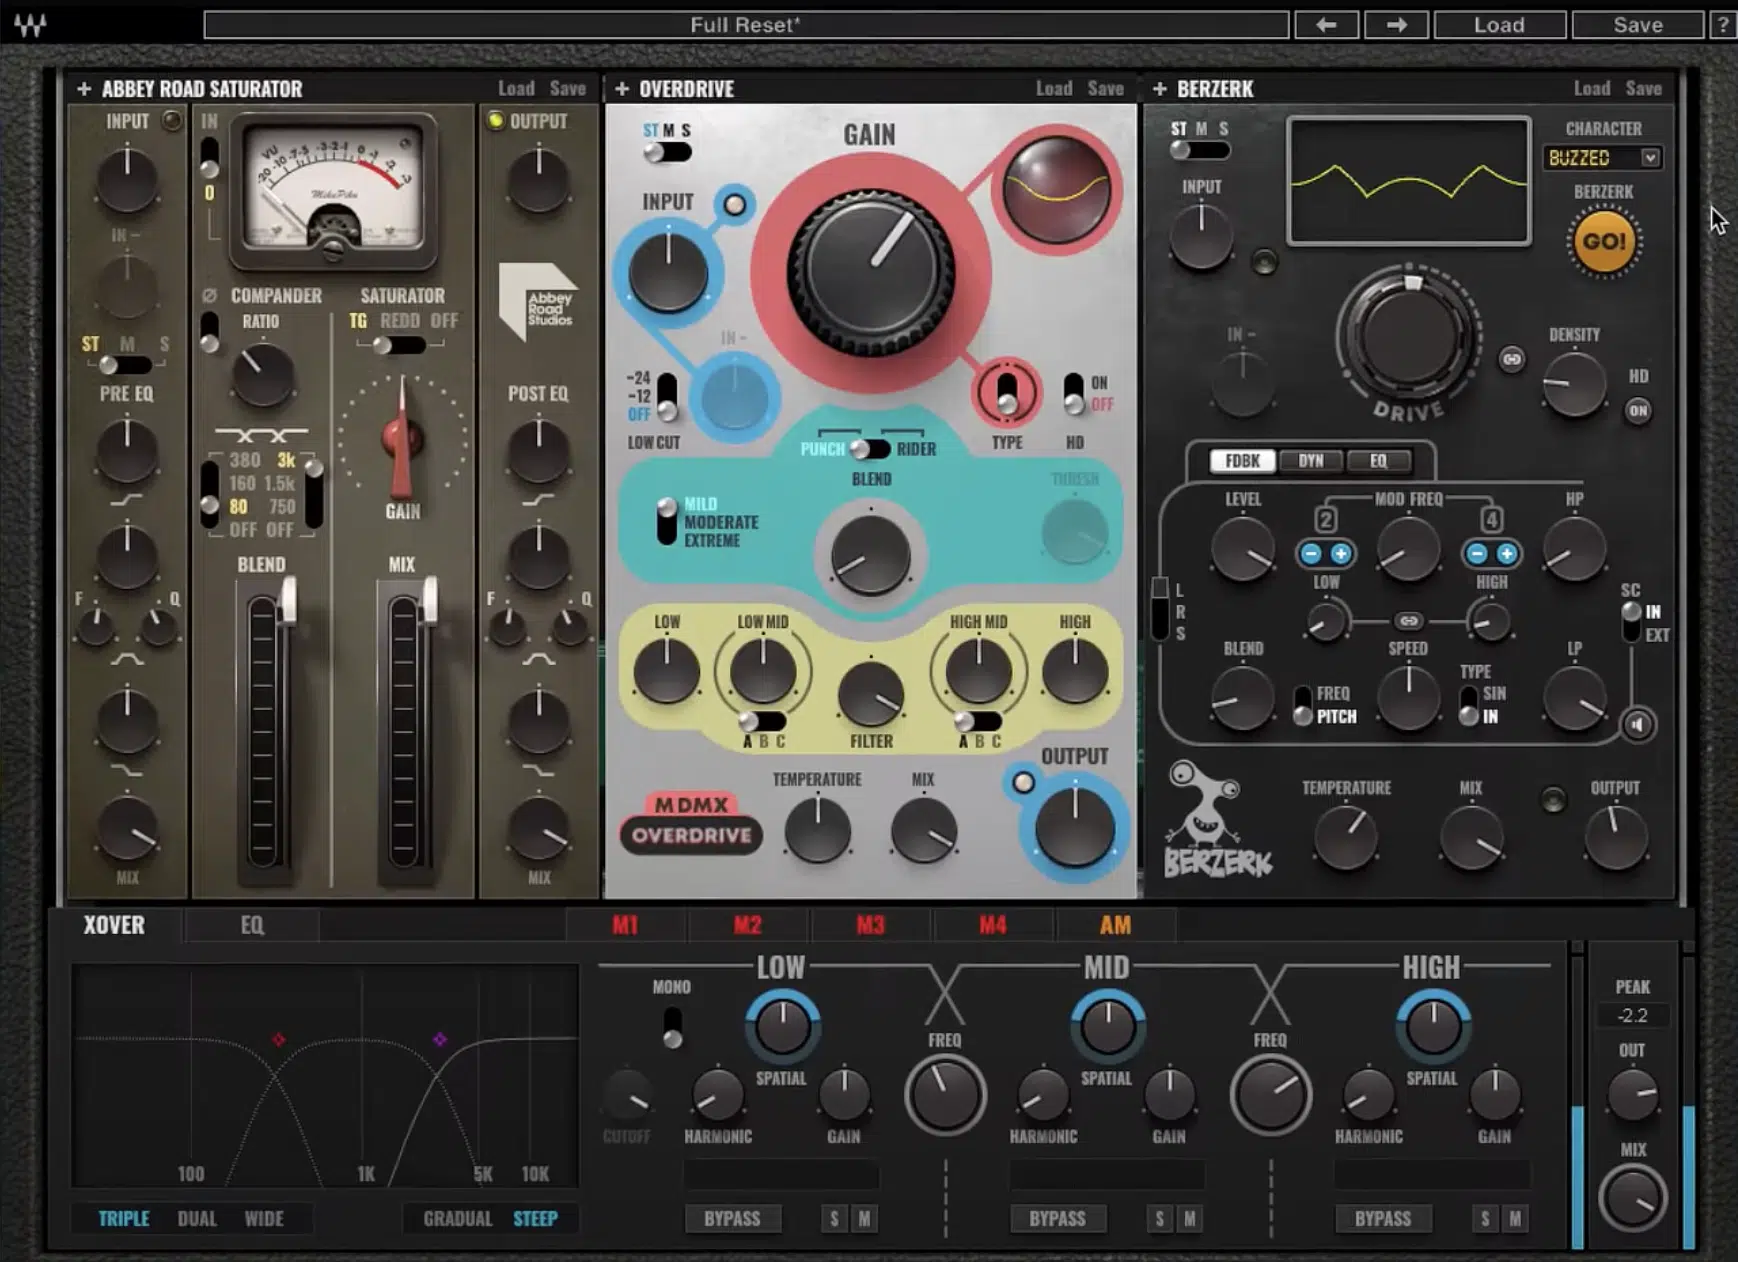The width and height of the screenshot is (1738, 1262).
Task: Click the top bar Load button
Action: pyautogui.click(x=1499, y=25)
